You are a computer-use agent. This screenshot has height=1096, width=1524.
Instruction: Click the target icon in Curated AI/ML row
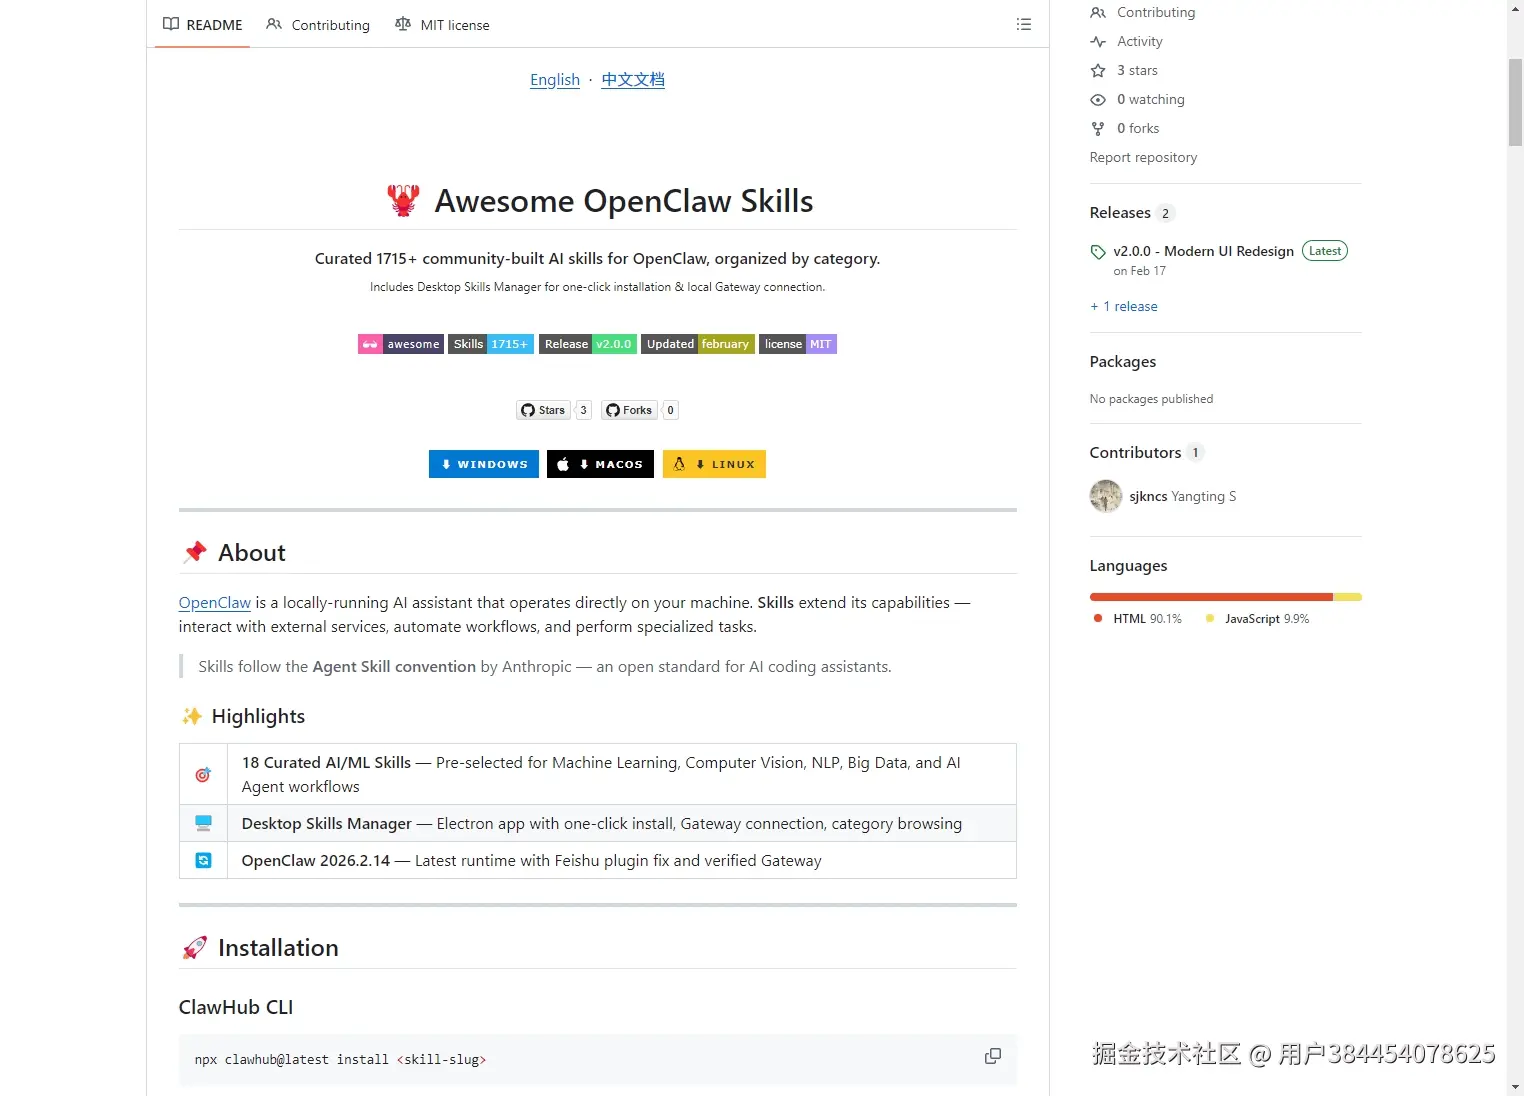coord(203,774)
